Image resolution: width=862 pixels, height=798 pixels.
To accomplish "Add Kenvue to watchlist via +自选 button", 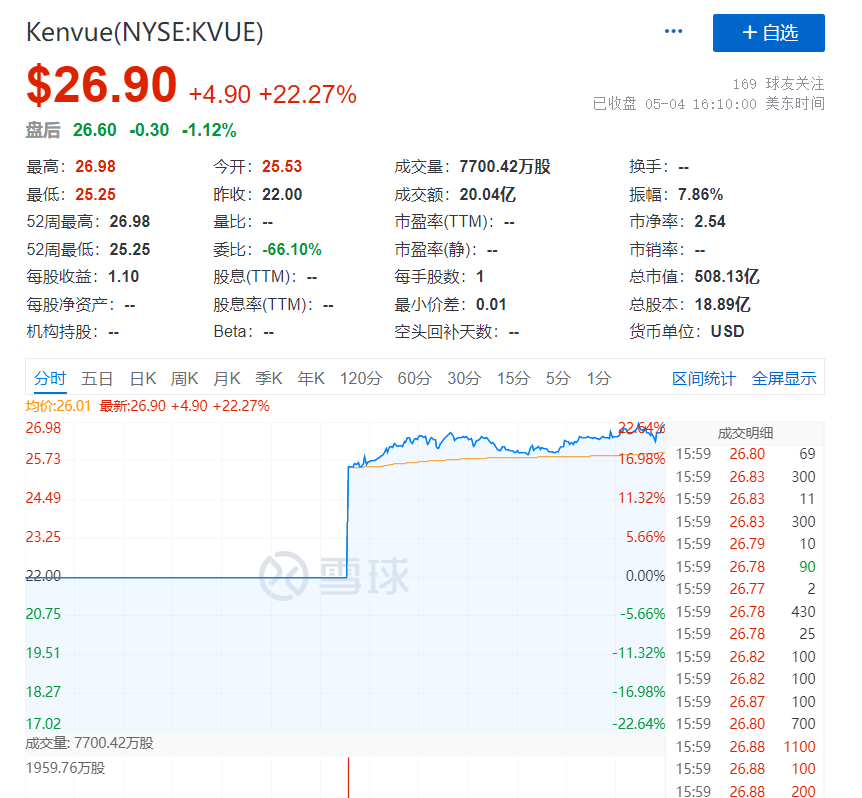I will pos(768,33).
